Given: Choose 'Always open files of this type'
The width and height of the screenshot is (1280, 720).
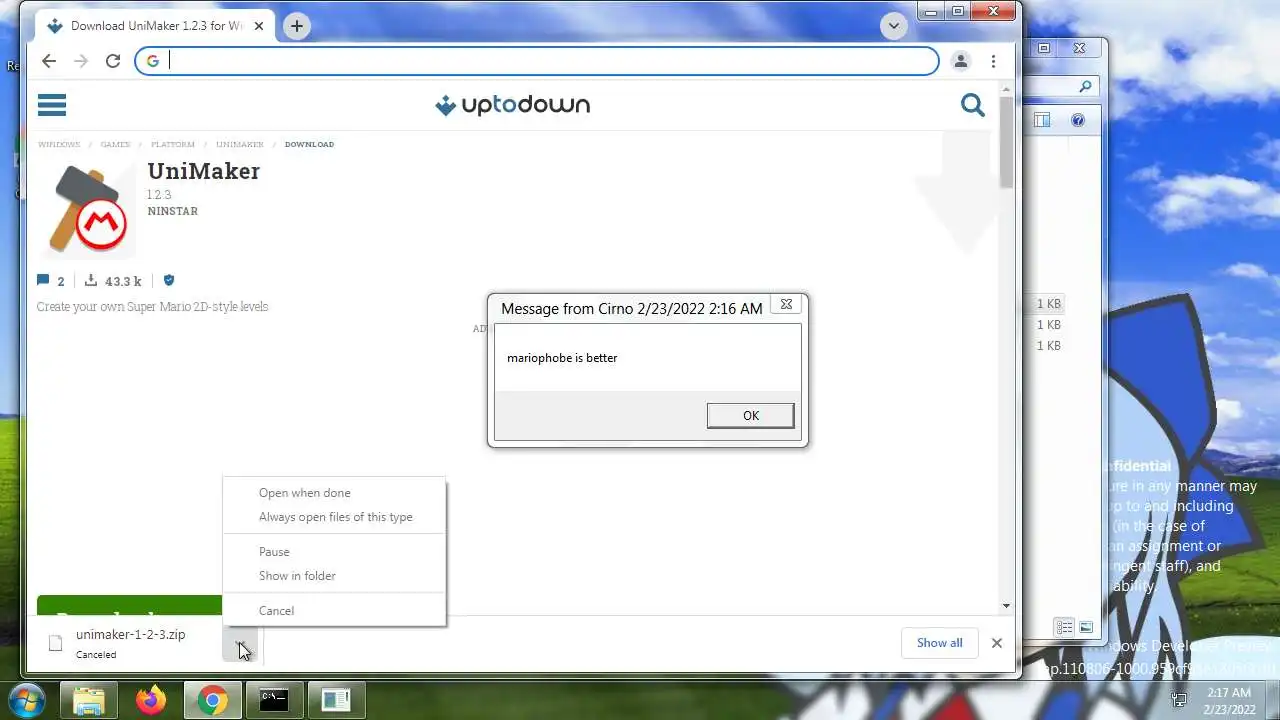Looking at the screenshot, I should click(x=334, y=517).
